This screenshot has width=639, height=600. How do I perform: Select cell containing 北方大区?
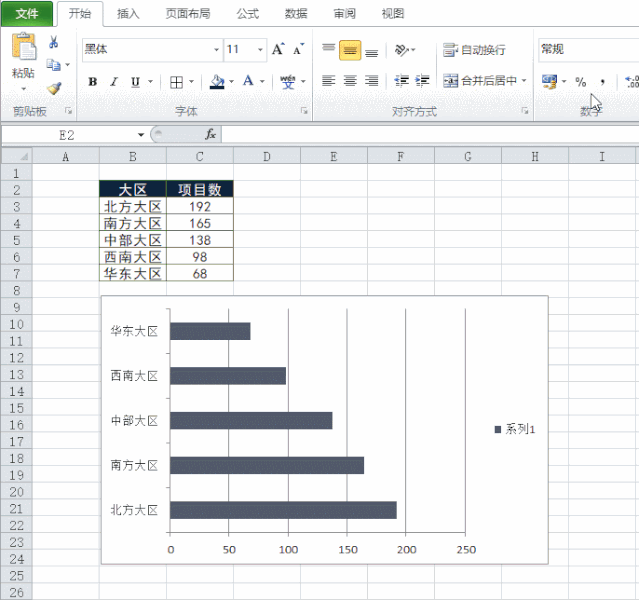point(133,207)
